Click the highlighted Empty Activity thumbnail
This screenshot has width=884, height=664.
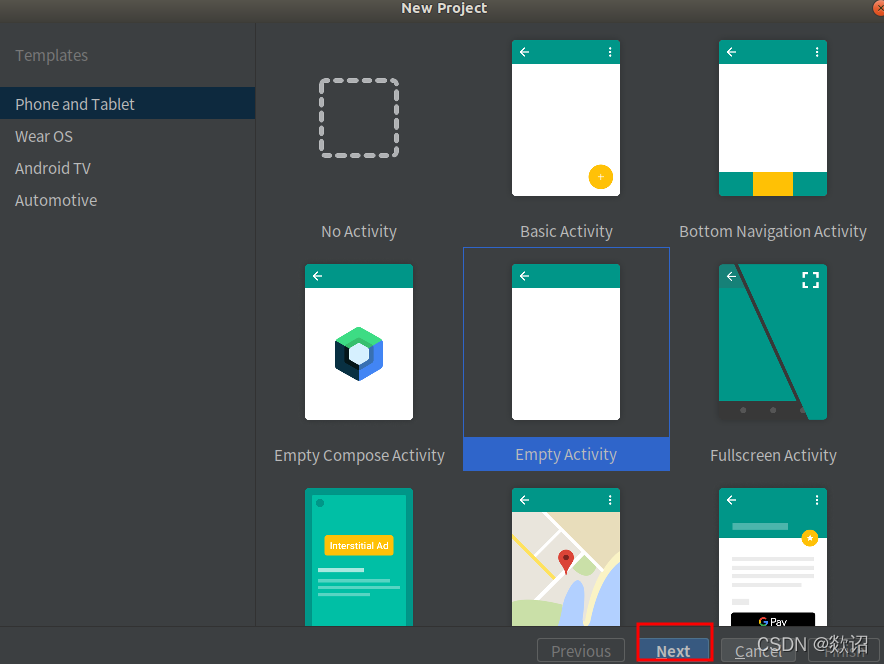[566, 342]
